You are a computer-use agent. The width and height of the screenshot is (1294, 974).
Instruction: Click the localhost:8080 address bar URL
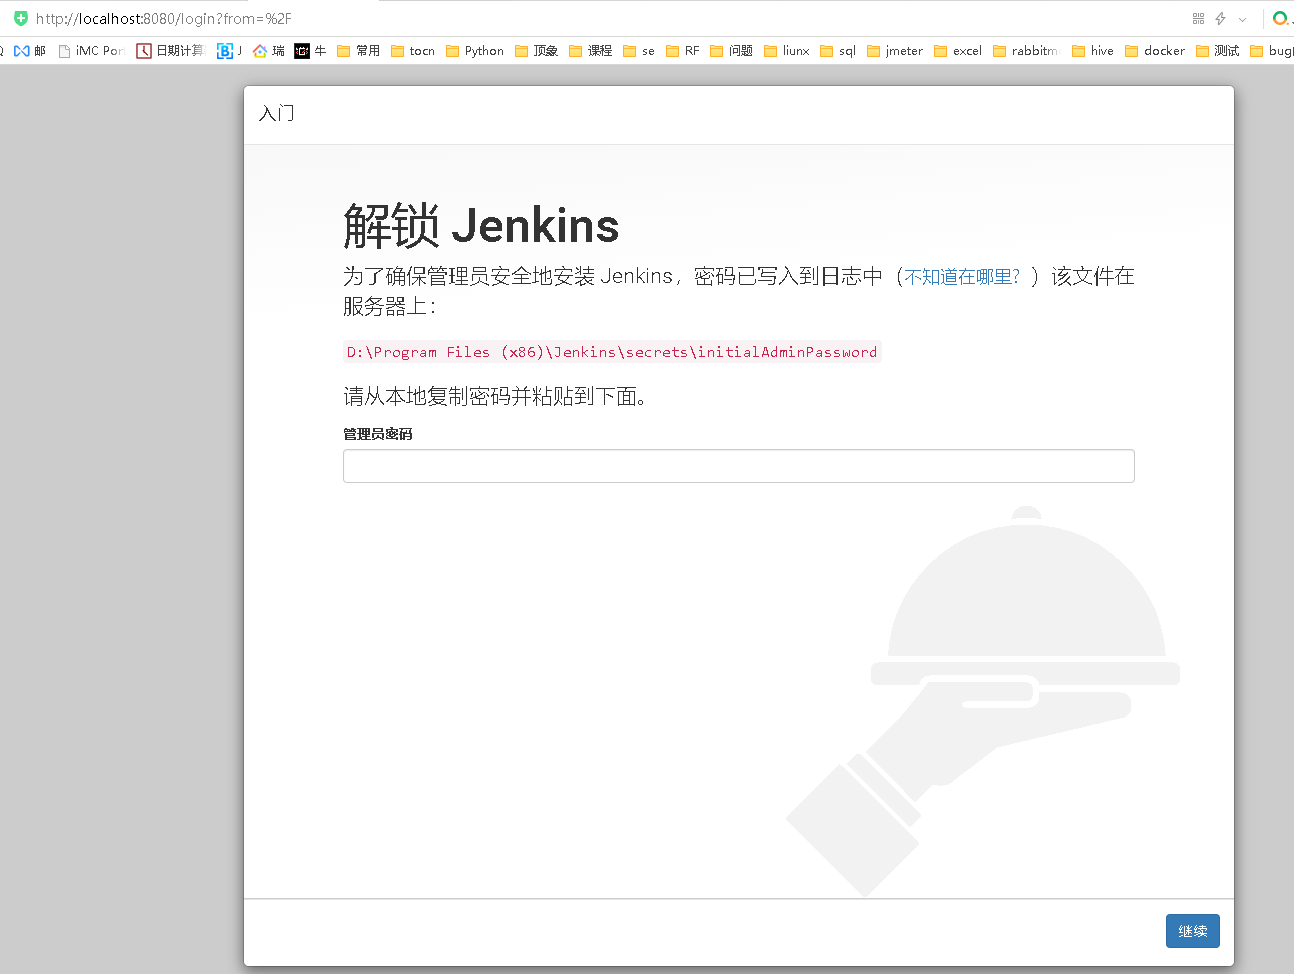[x=164, y=19]
